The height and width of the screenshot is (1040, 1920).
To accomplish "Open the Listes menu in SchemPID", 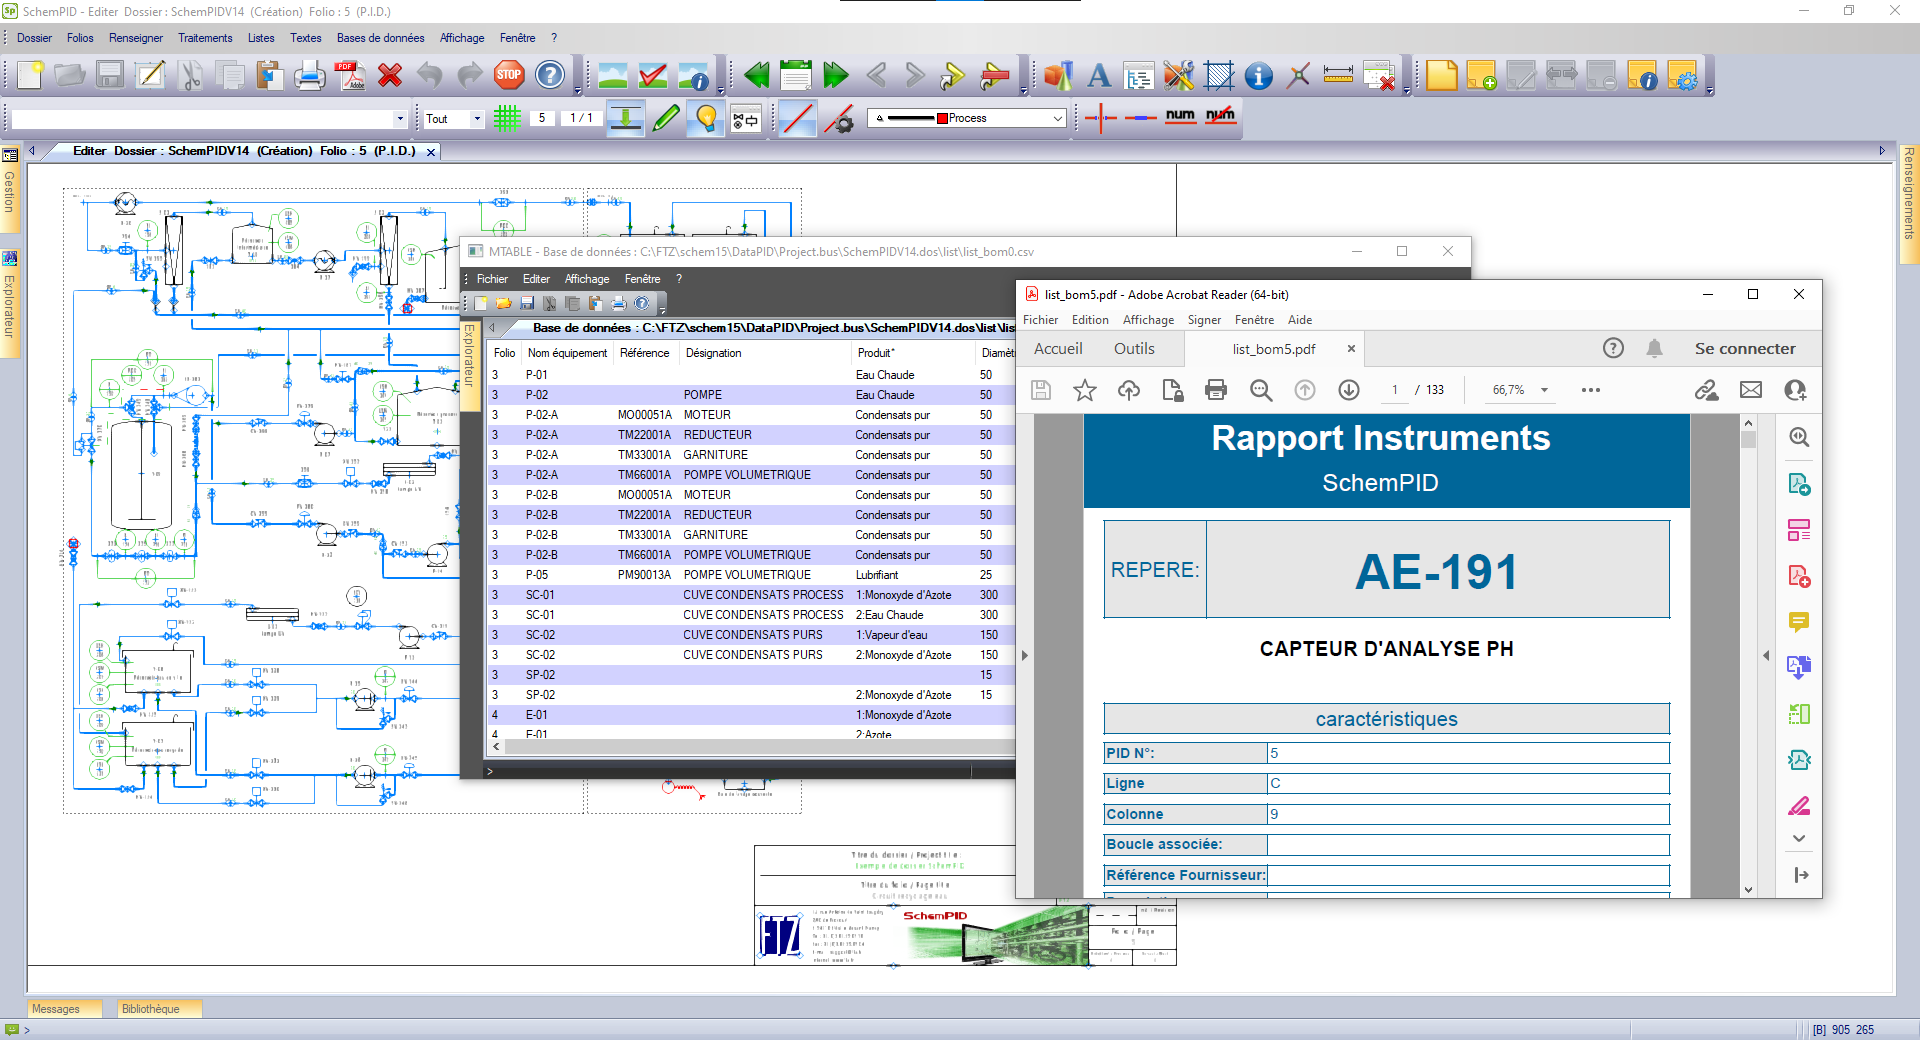I will [x=261, y=38].
